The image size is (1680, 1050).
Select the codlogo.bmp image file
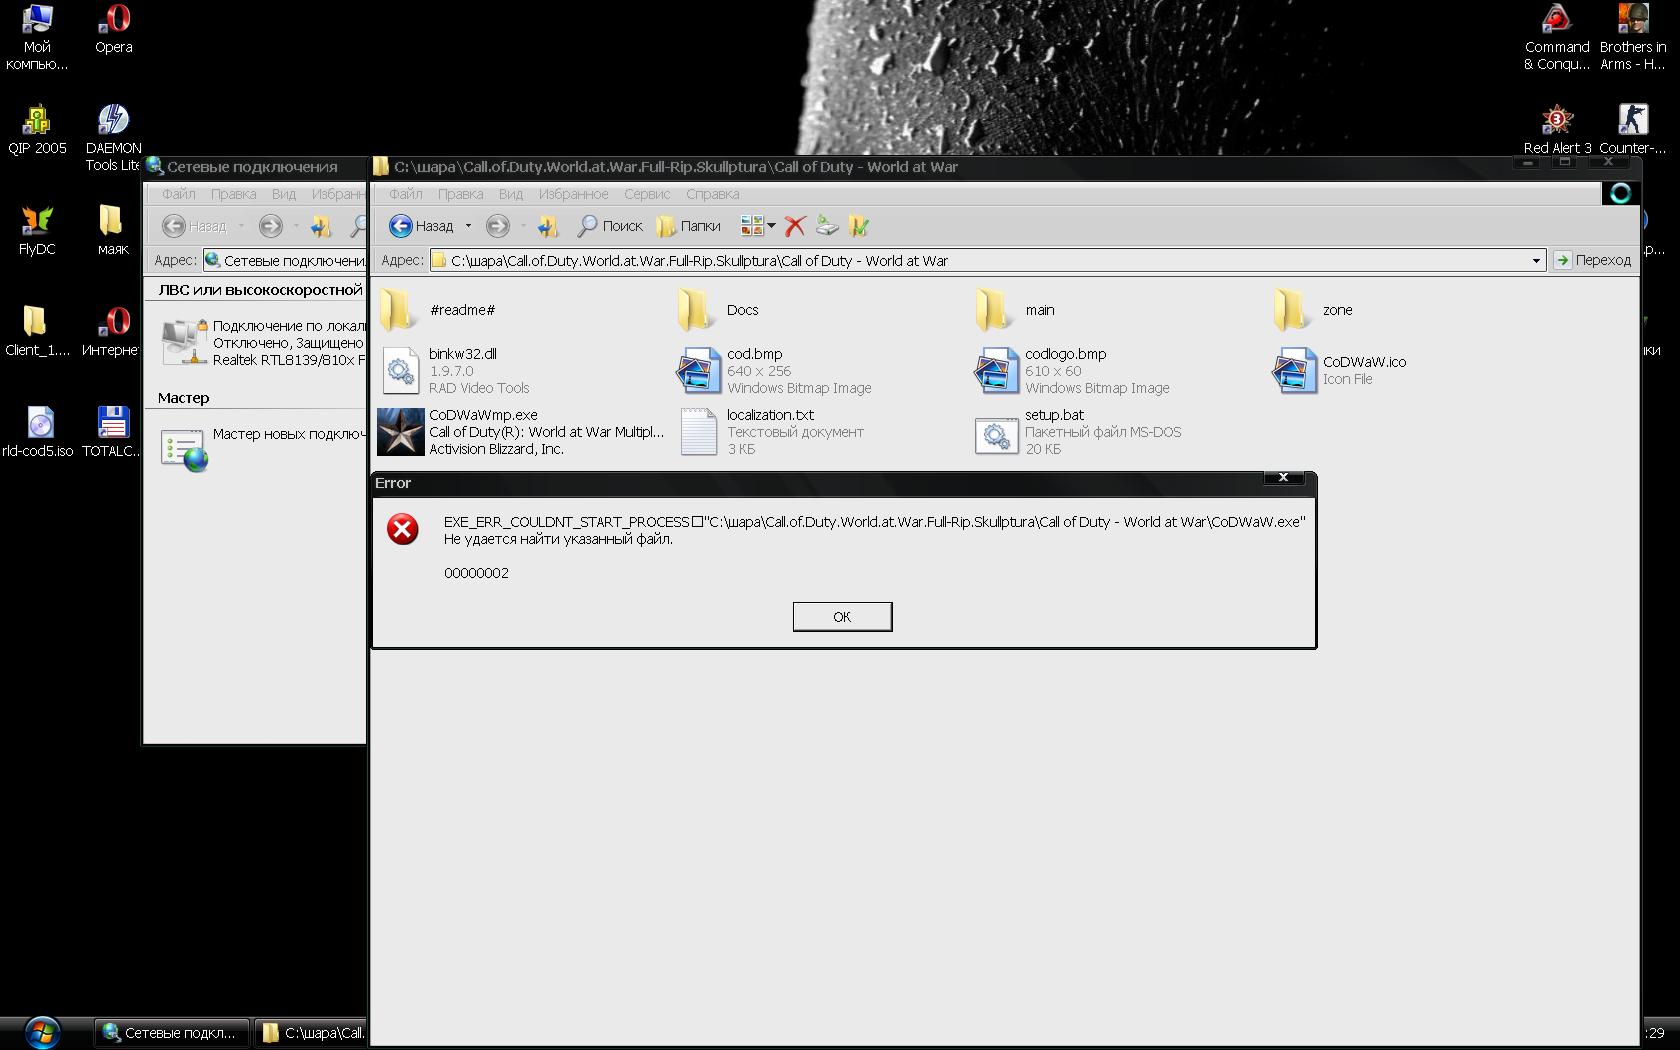point(1072,371)
